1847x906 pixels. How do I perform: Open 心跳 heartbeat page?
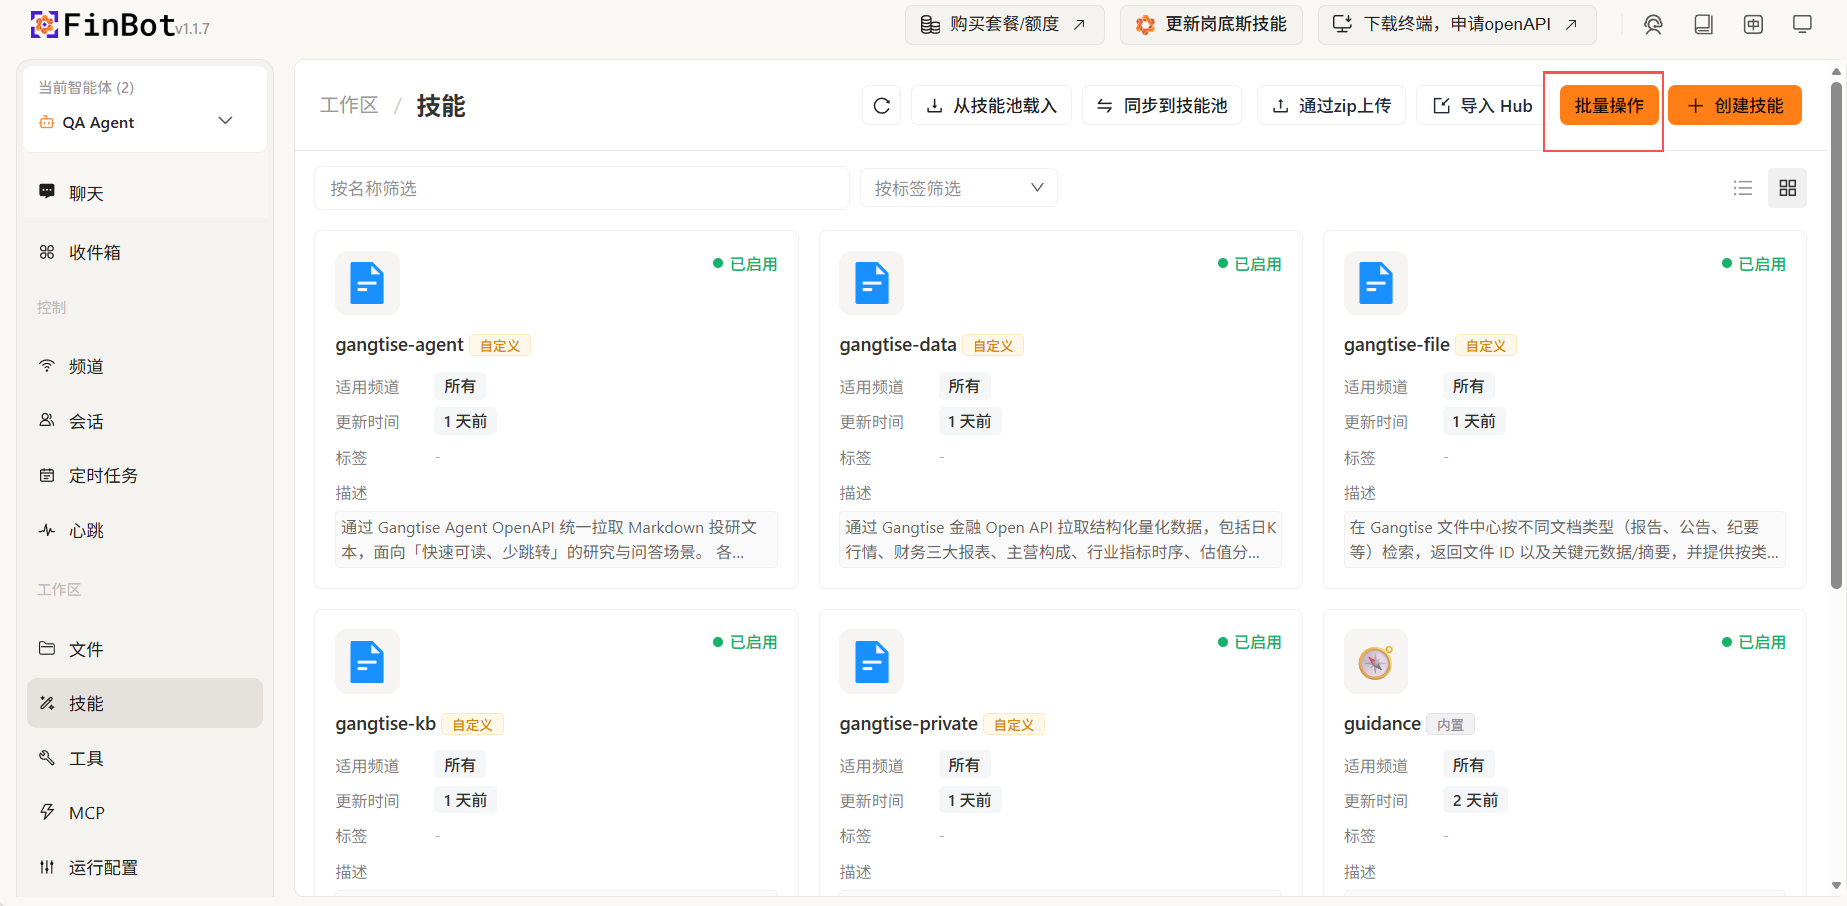(x=145, y=530)
